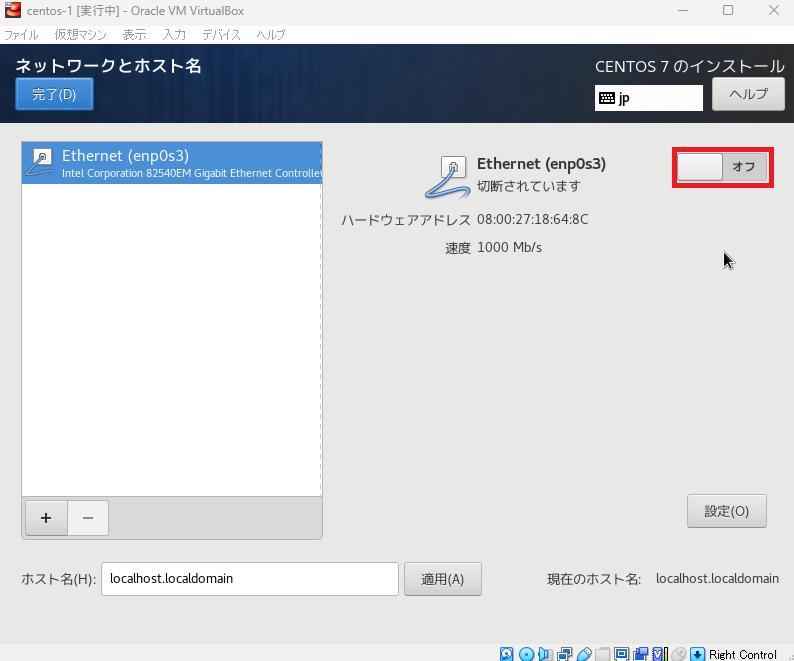Open the ヘルプ menu in menu bar
The width and height of the screenshot is (794, 661).
271,34
